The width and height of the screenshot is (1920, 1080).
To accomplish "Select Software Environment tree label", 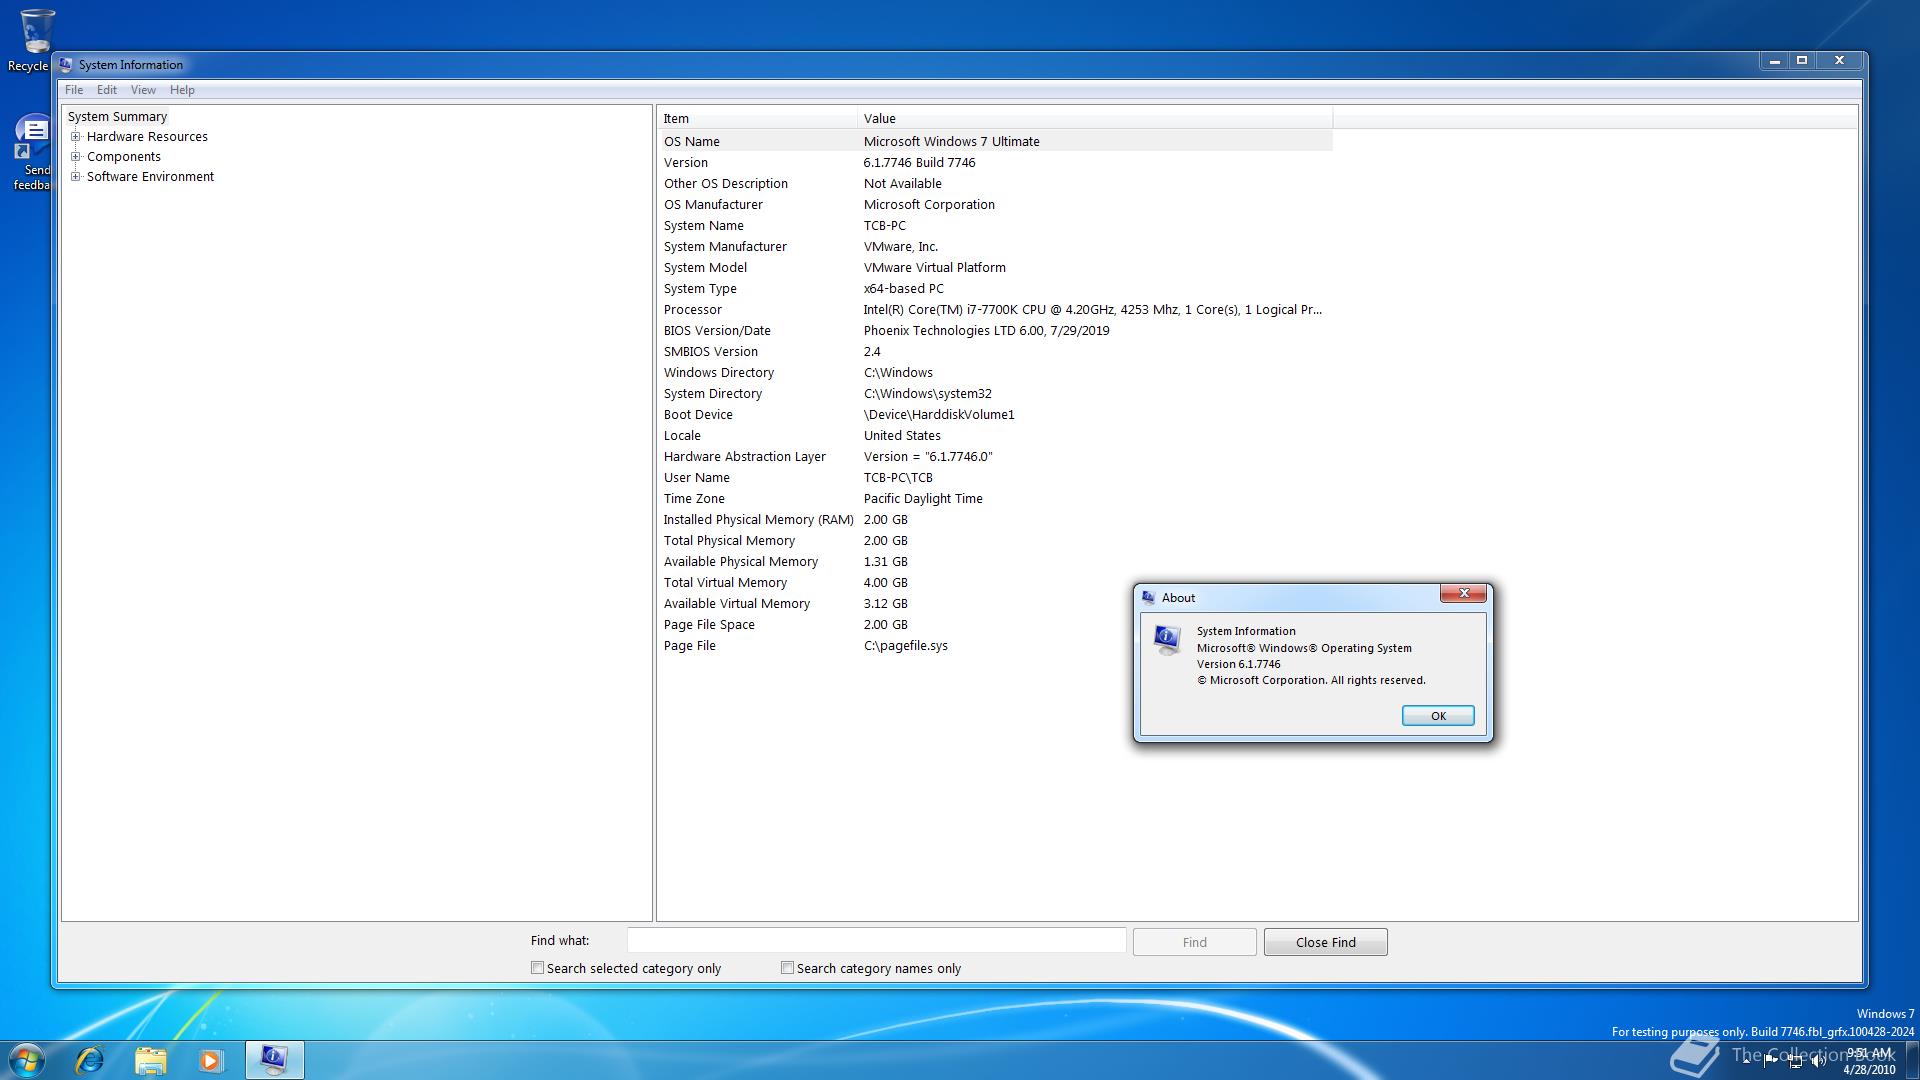I will (150, 177).
